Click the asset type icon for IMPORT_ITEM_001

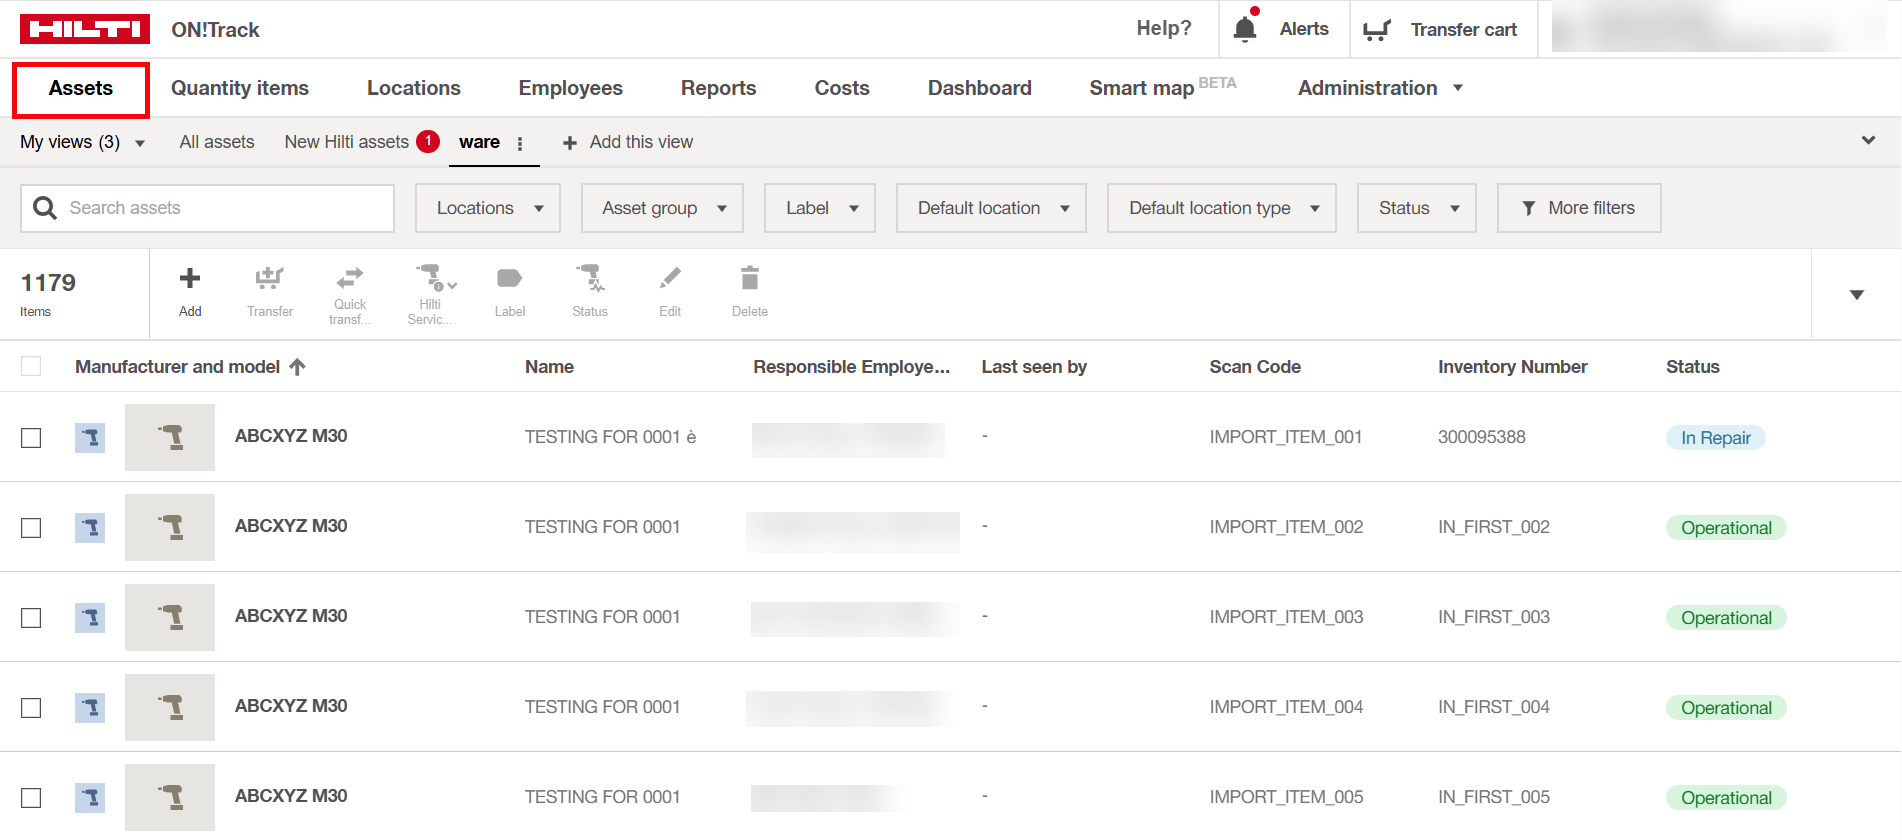coord(90,437)
